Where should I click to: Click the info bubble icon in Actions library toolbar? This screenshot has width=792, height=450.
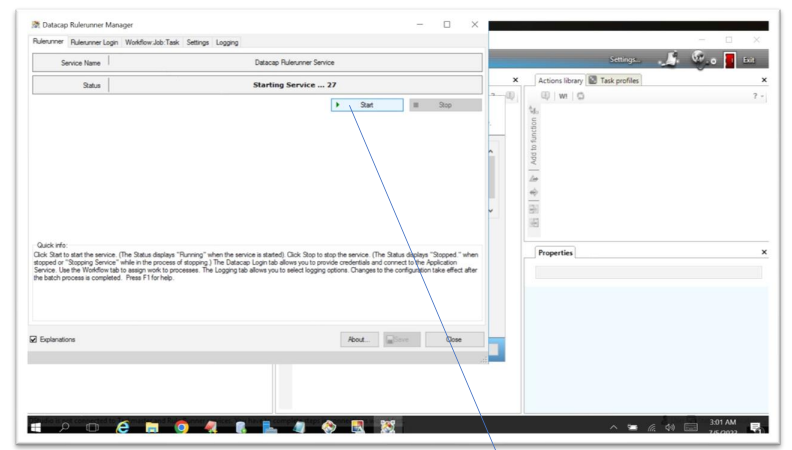pyautogui.click(x=546, y=95)
